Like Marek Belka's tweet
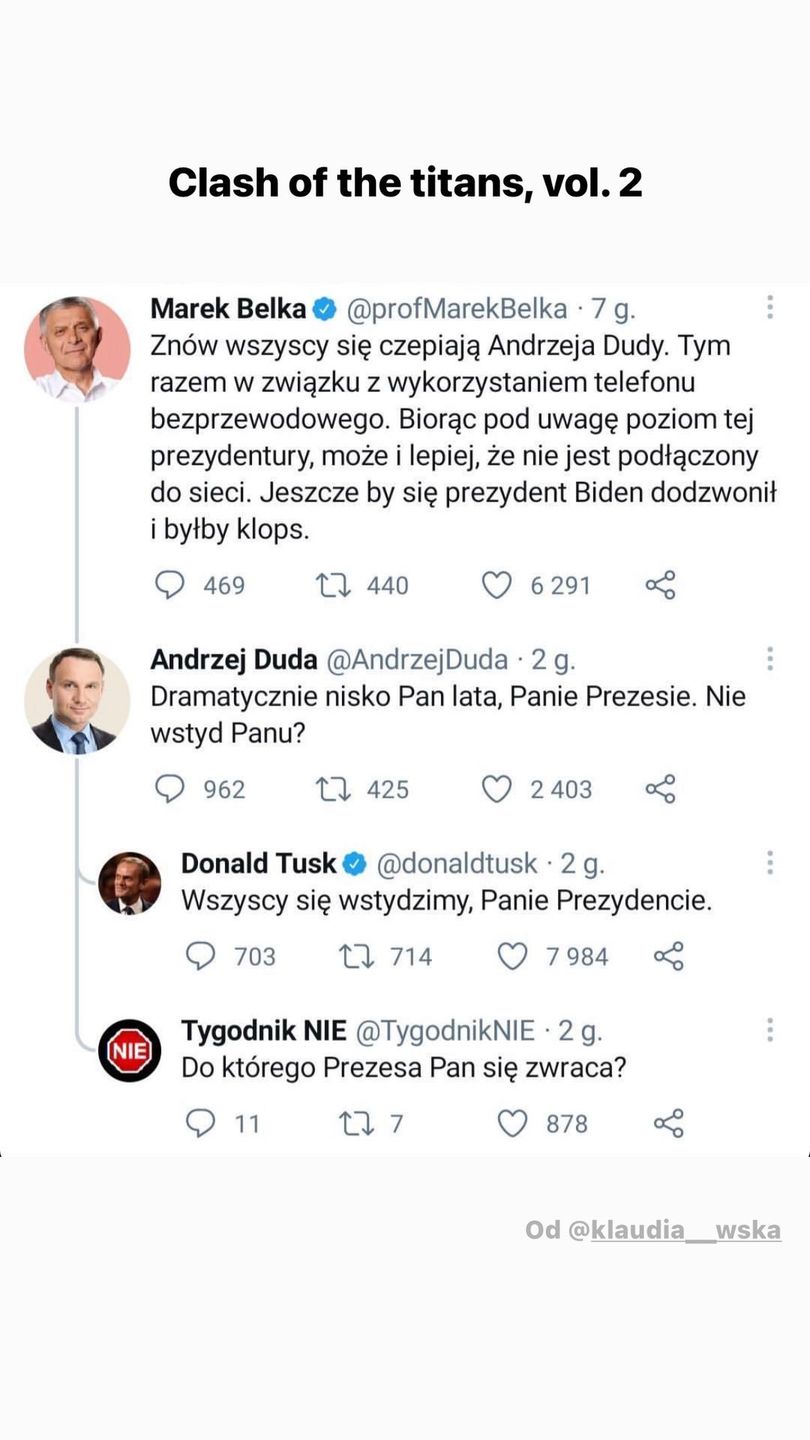Viewport: 810px width, 1440px height. pos(497,585)
